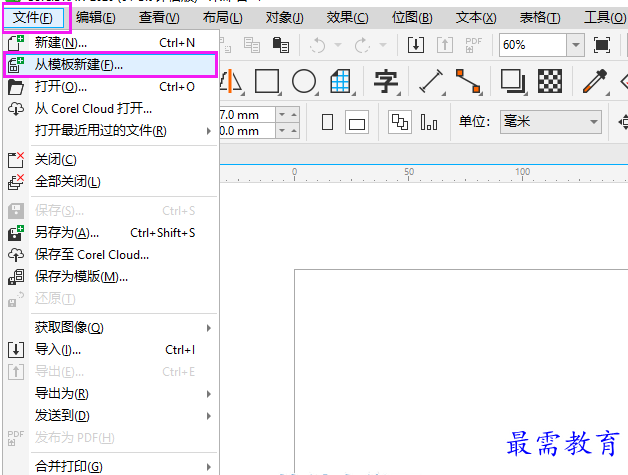Choose 从 Corel Cloud 打开... entry

coord(111,109)
